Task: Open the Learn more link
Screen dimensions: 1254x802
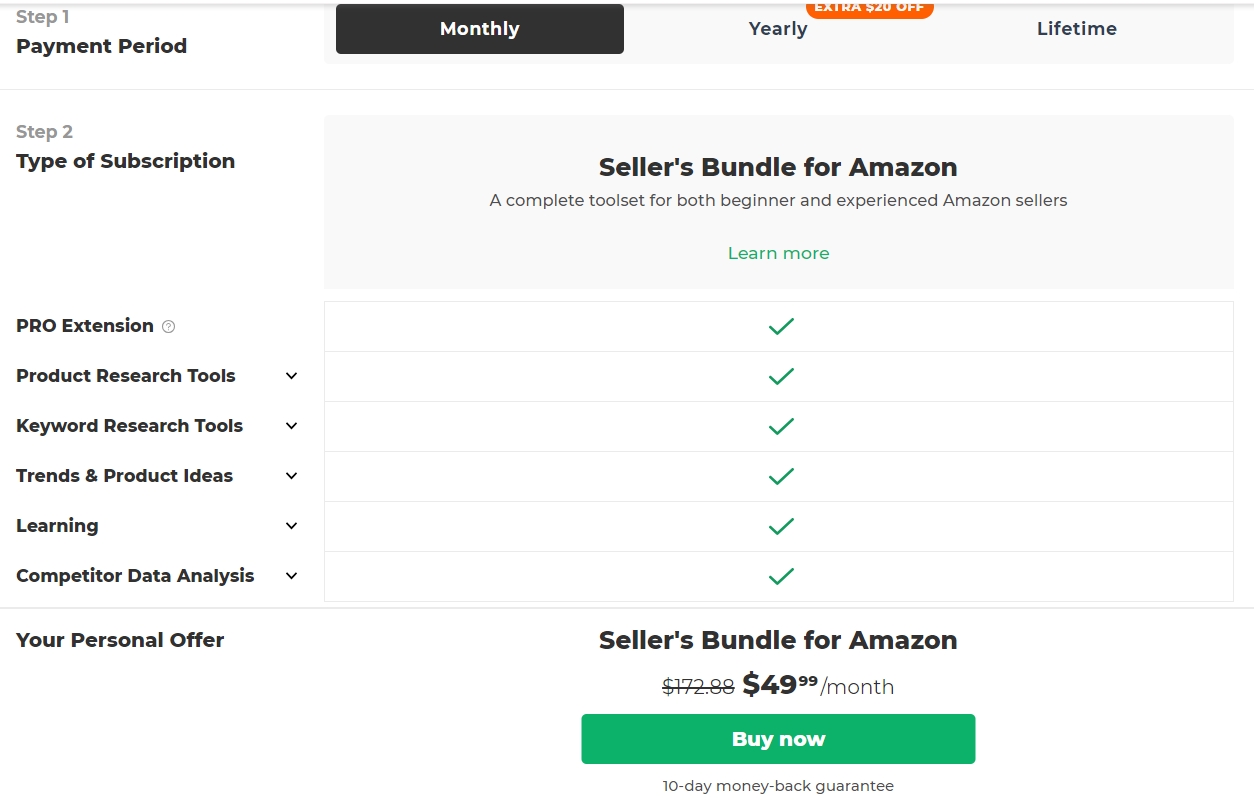Action: point(778,253)
